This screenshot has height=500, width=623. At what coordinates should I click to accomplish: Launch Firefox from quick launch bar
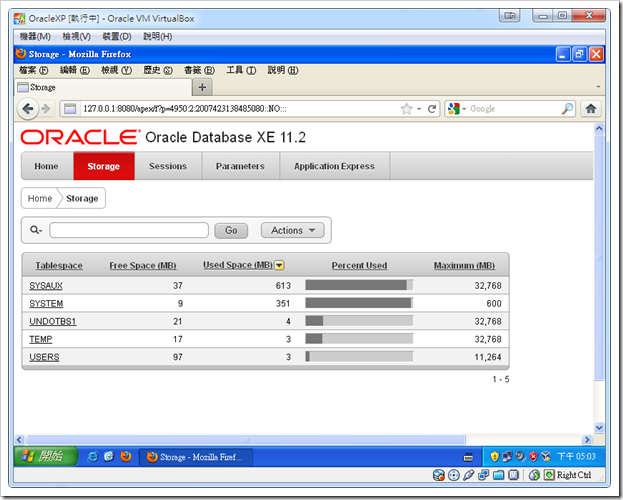pyautogui.click(x=126, y=456)
